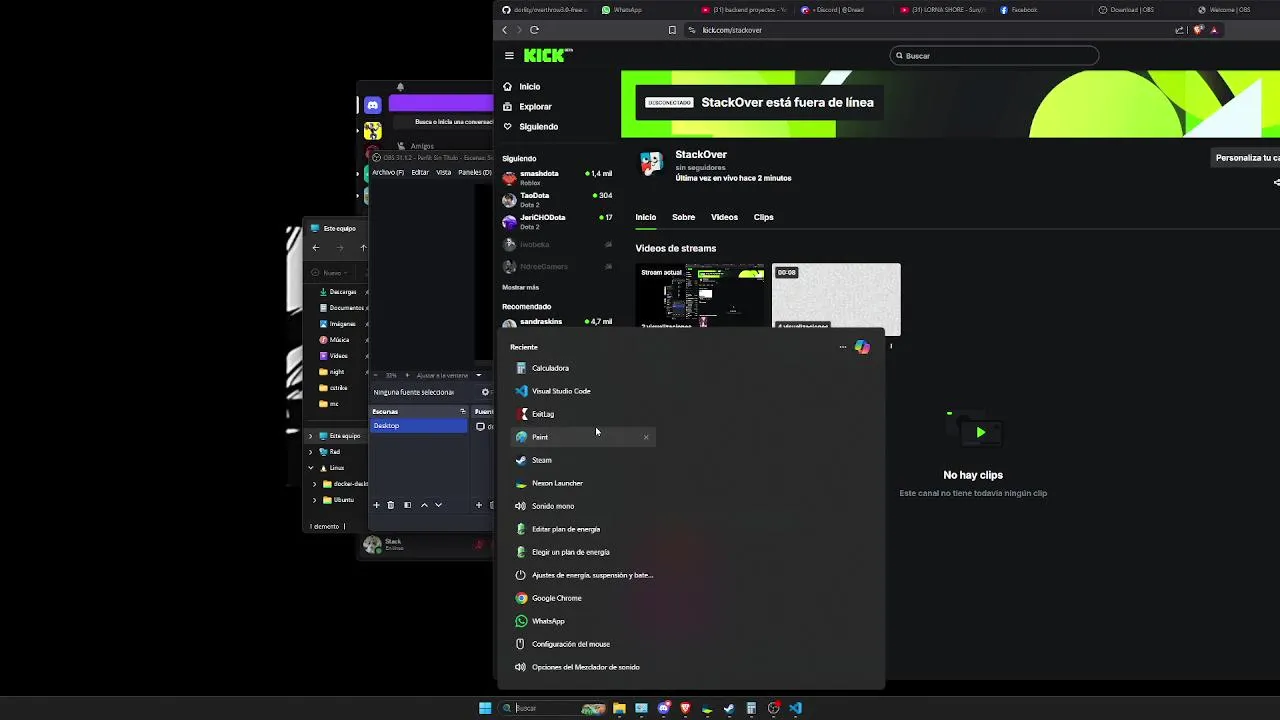Select the Sobre channel tab

point(683,217)
